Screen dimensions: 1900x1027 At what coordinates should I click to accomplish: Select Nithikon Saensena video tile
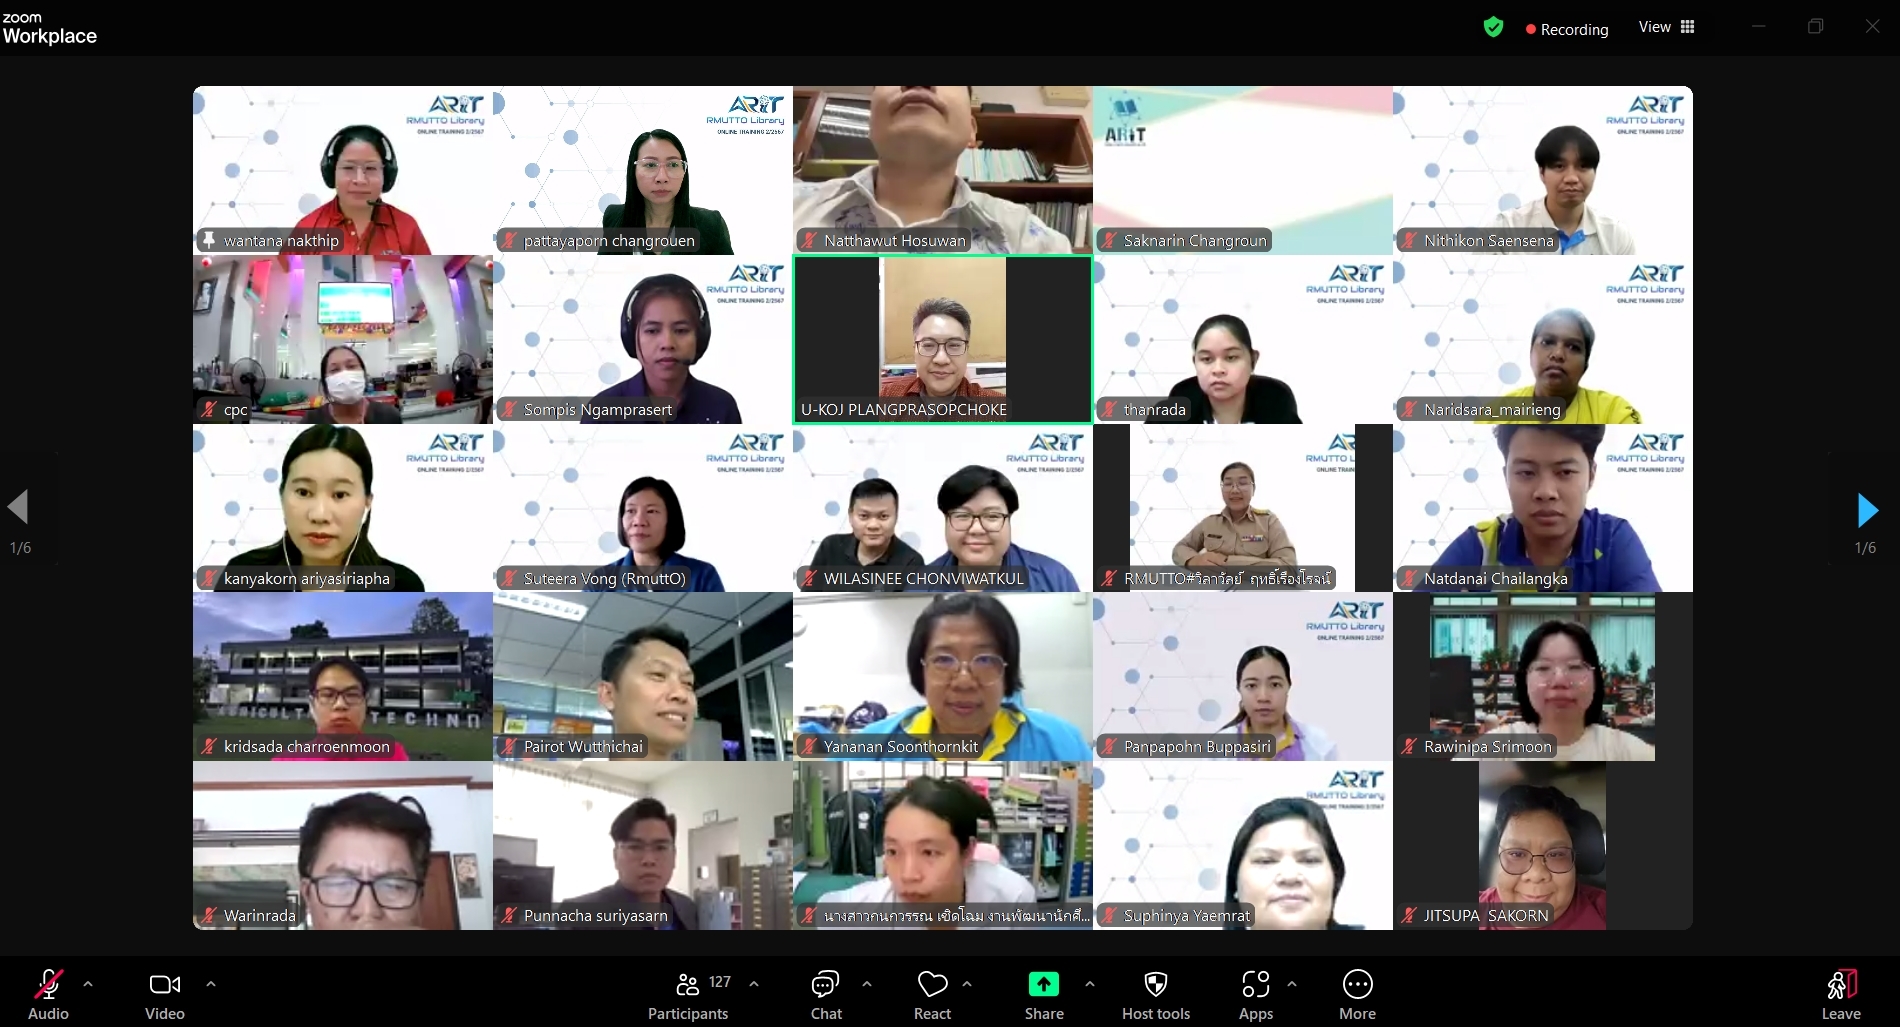[1543, 170]
